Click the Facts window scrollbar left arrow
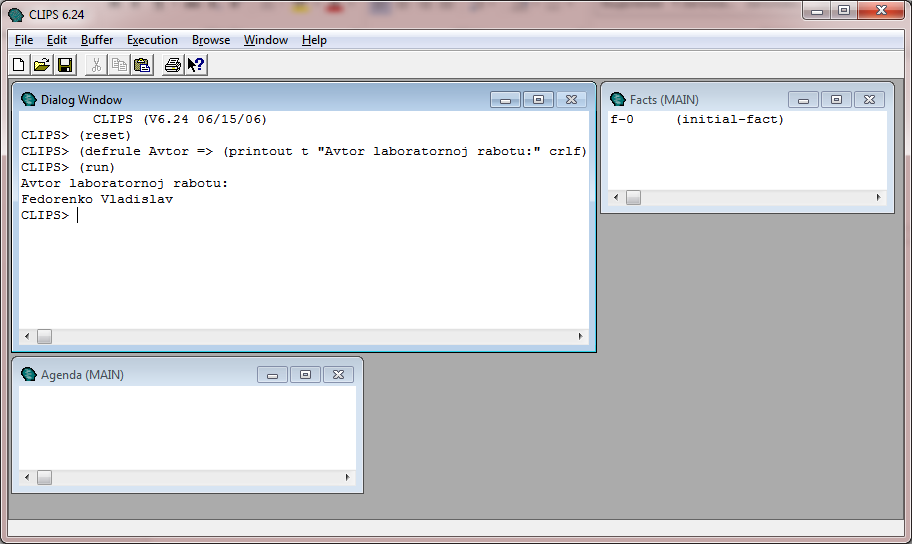Screen dimensions: 912x544 point(616,197)
